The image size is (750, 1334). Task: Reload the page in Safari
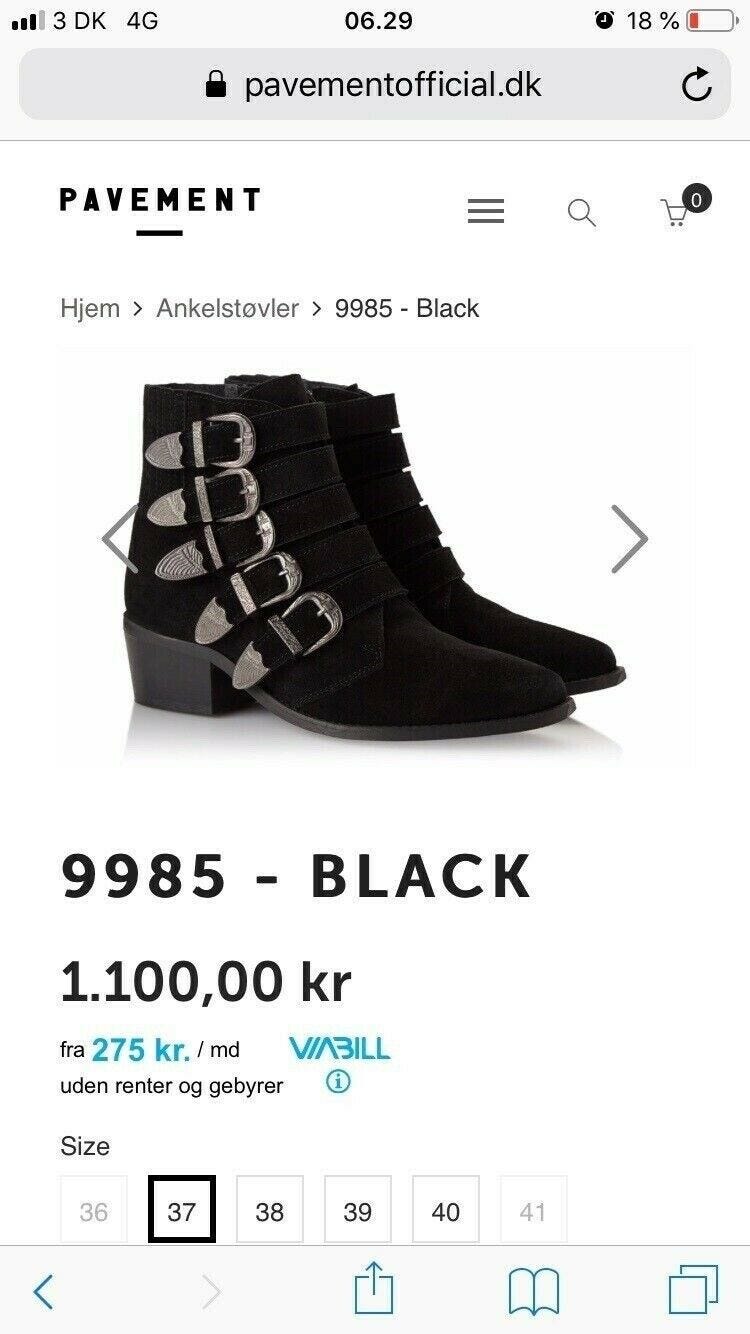pos(697,85)
